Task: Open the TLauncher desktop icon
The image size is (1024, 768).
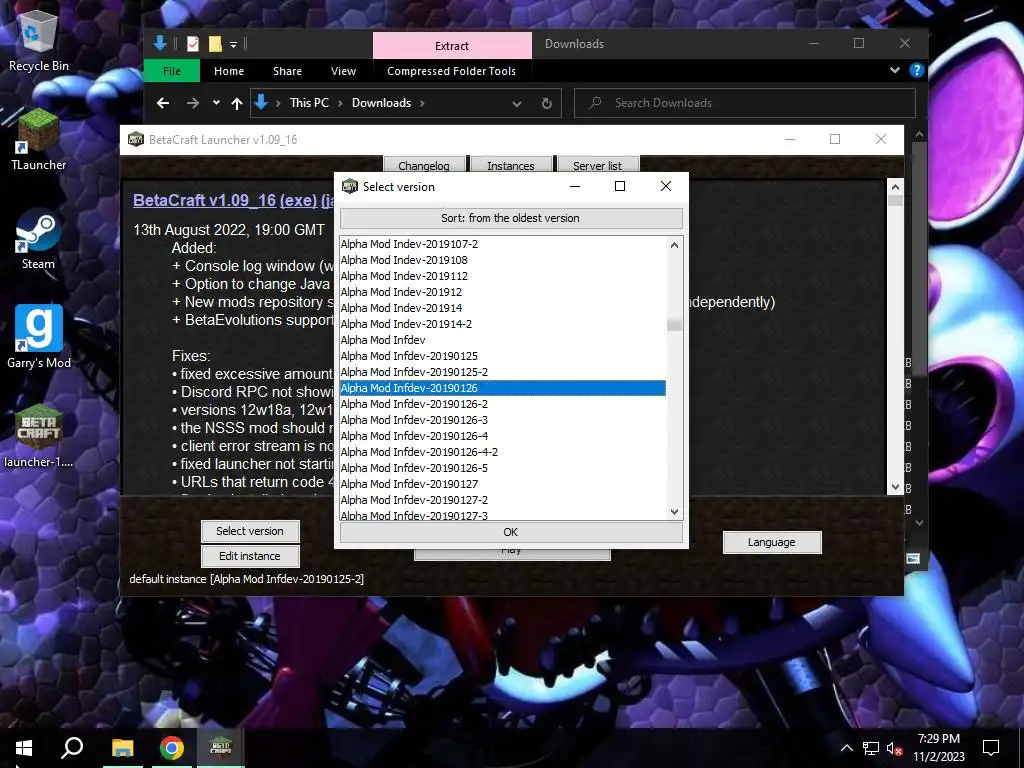Action: tap(39, 140)
